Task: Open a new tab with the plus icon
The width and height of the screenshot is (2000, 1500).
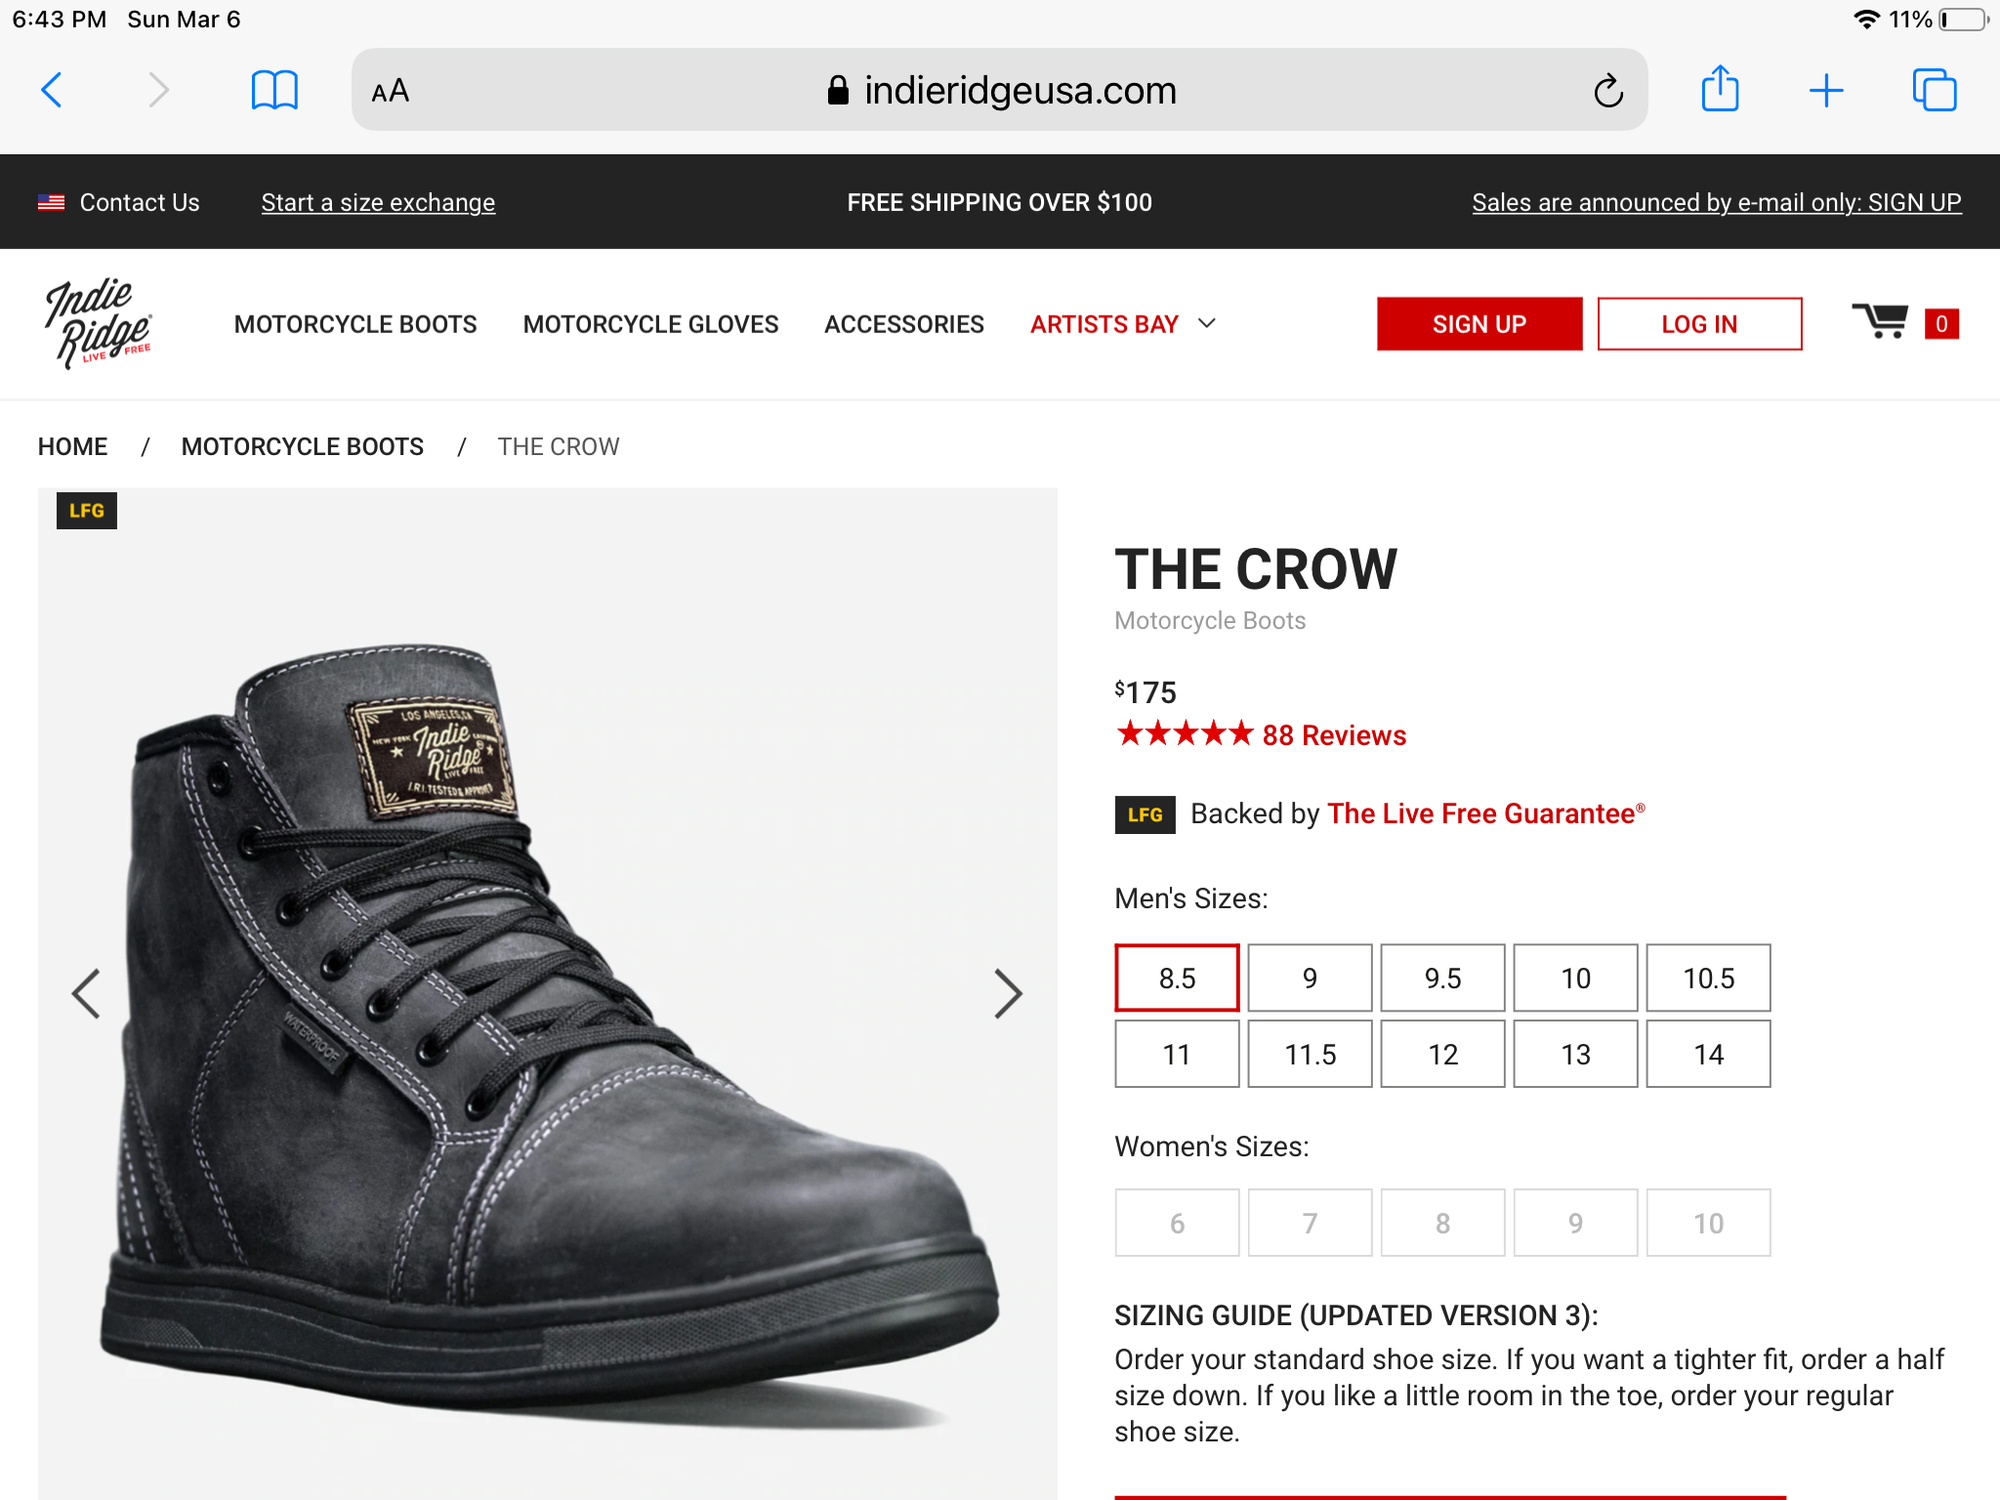Action: click(x=1826, y=90)
